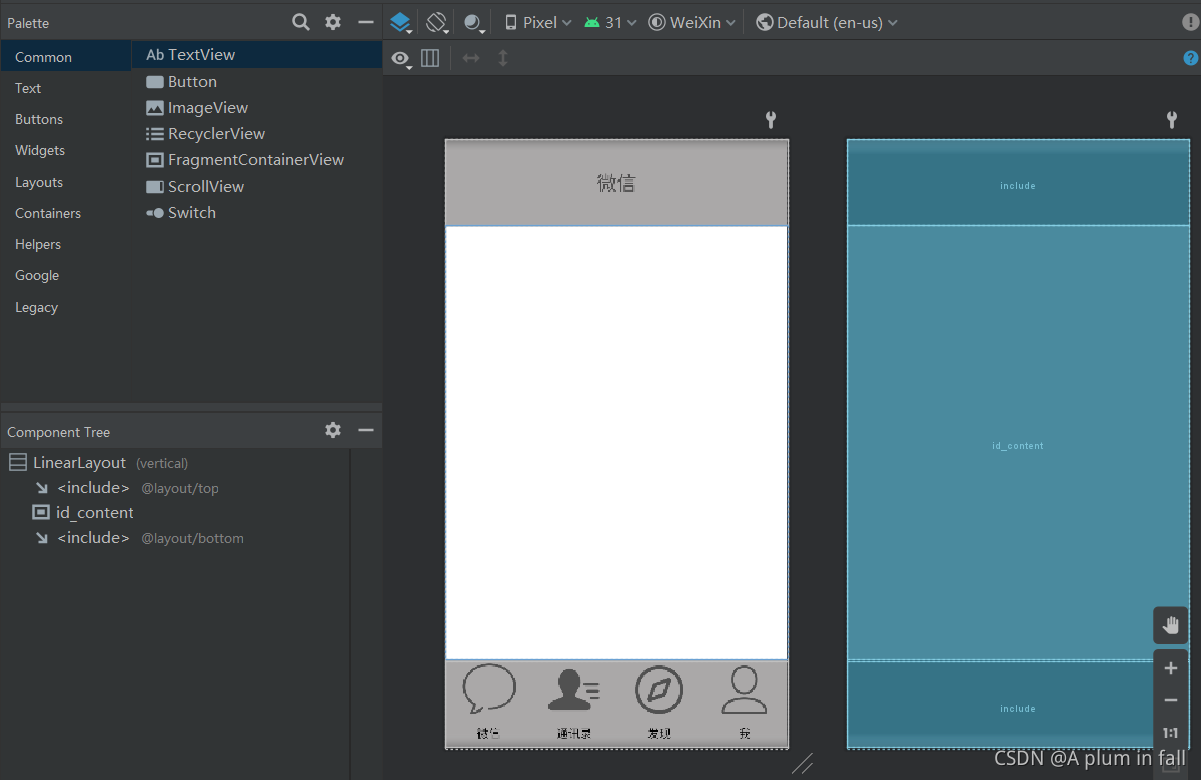Toggle the blueprint columns icon
Image resolution: width=1201 pixels, height=780 pixels.
tap(430, 58)
